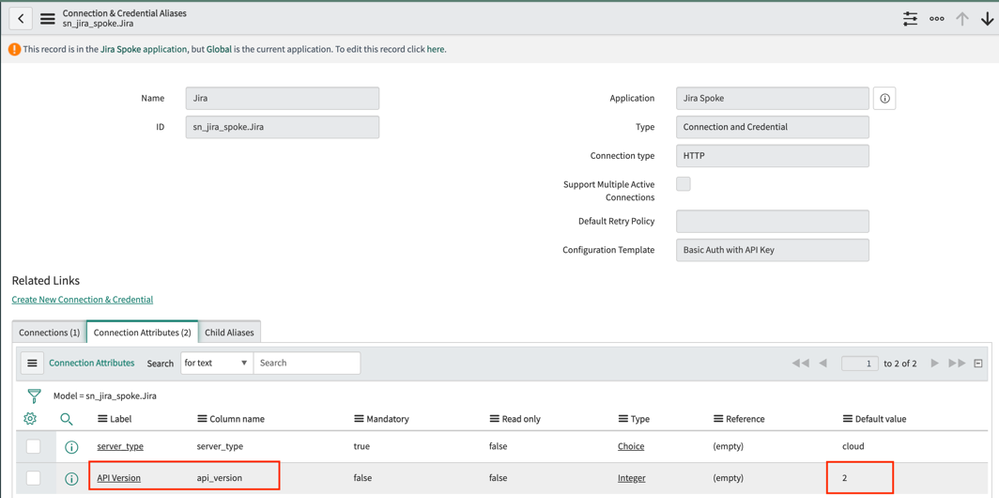The image size is (999, 498).
Task: Click the Type field Connection and Credential
Action: 773,127
